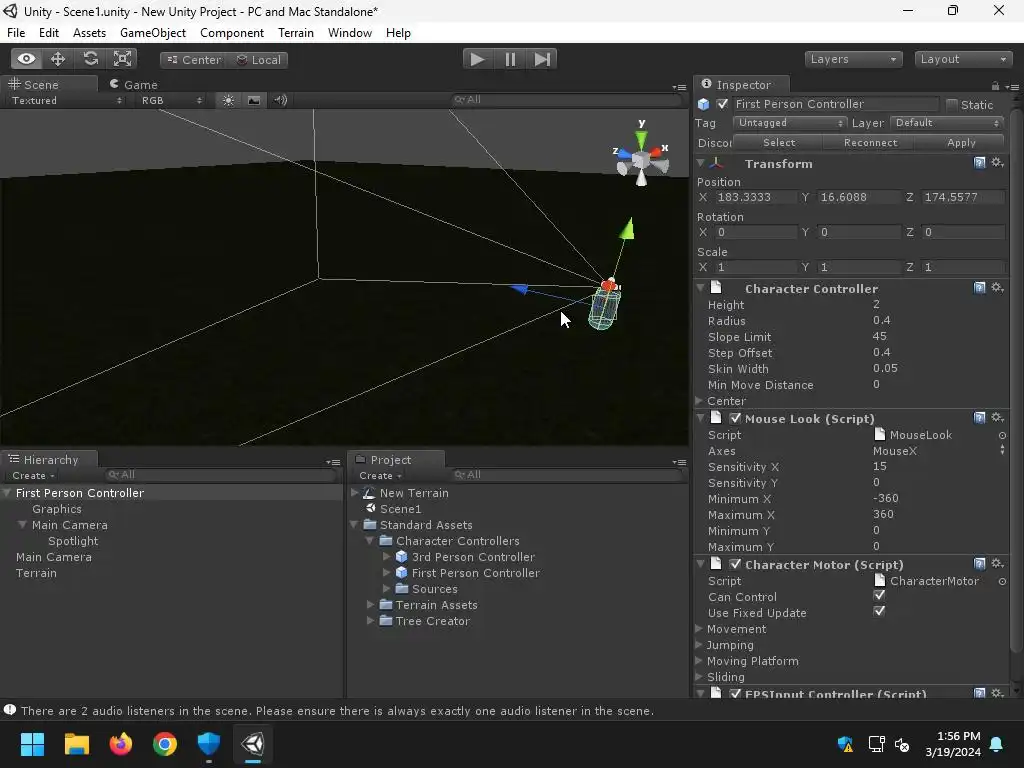Toggle Inspector lock icon
This screenshot has width=1024, height=768.
click(x=995, y=86)
